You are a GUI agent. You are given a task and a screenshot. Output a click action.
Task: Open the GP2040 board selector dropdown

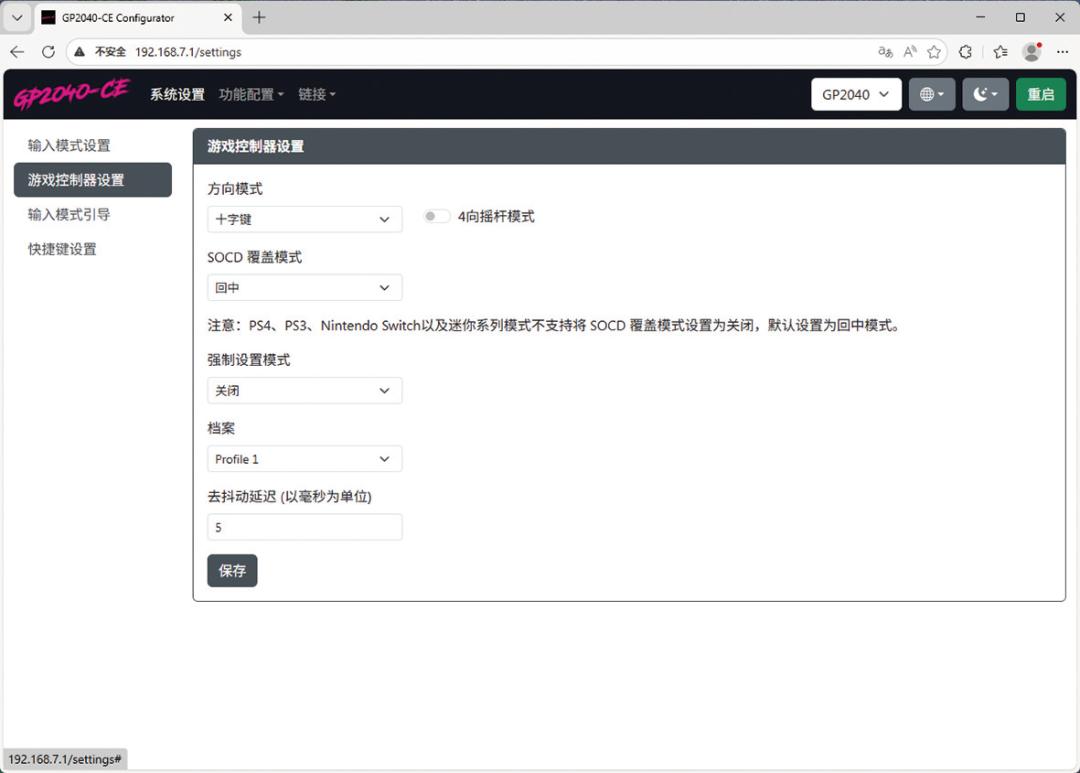pyautogui.click(x=856, y=94)
